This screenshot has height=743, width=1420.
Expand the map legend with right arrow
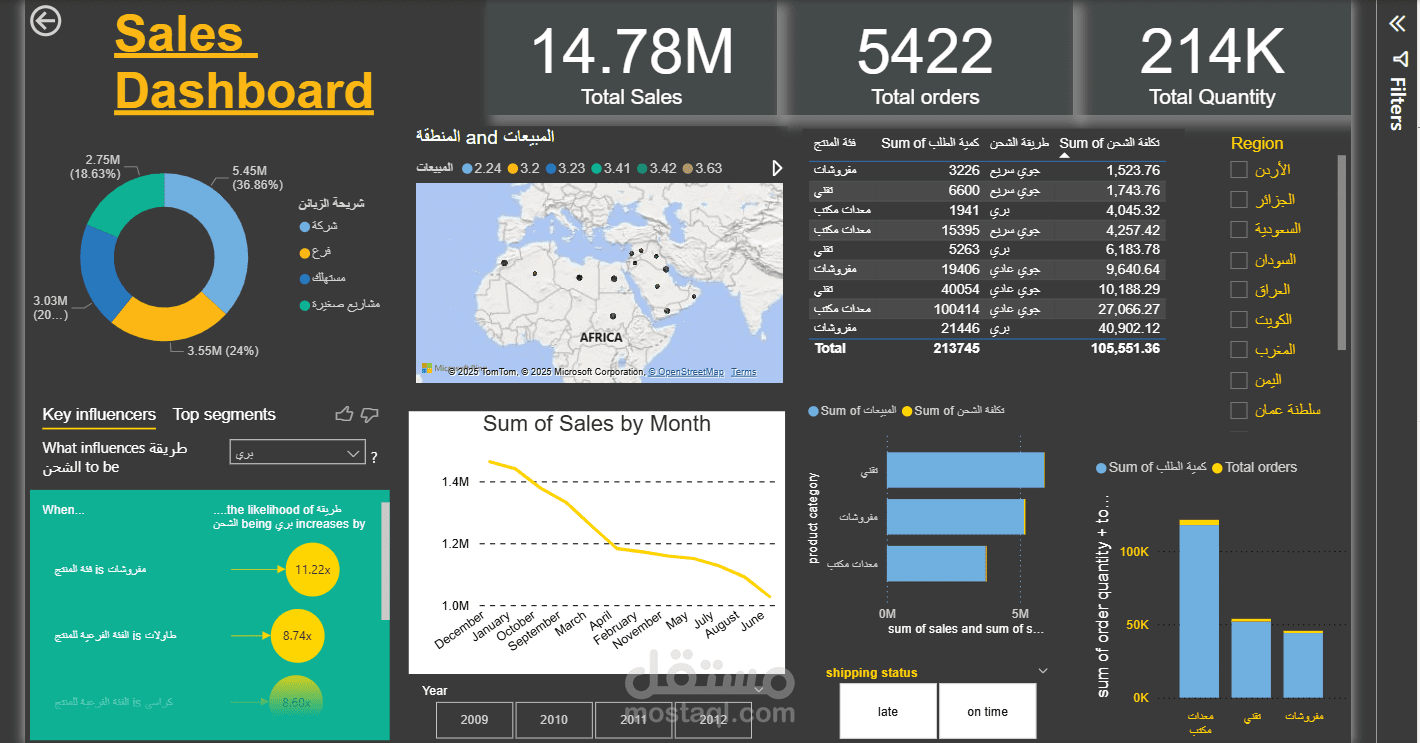pos(777,168)
